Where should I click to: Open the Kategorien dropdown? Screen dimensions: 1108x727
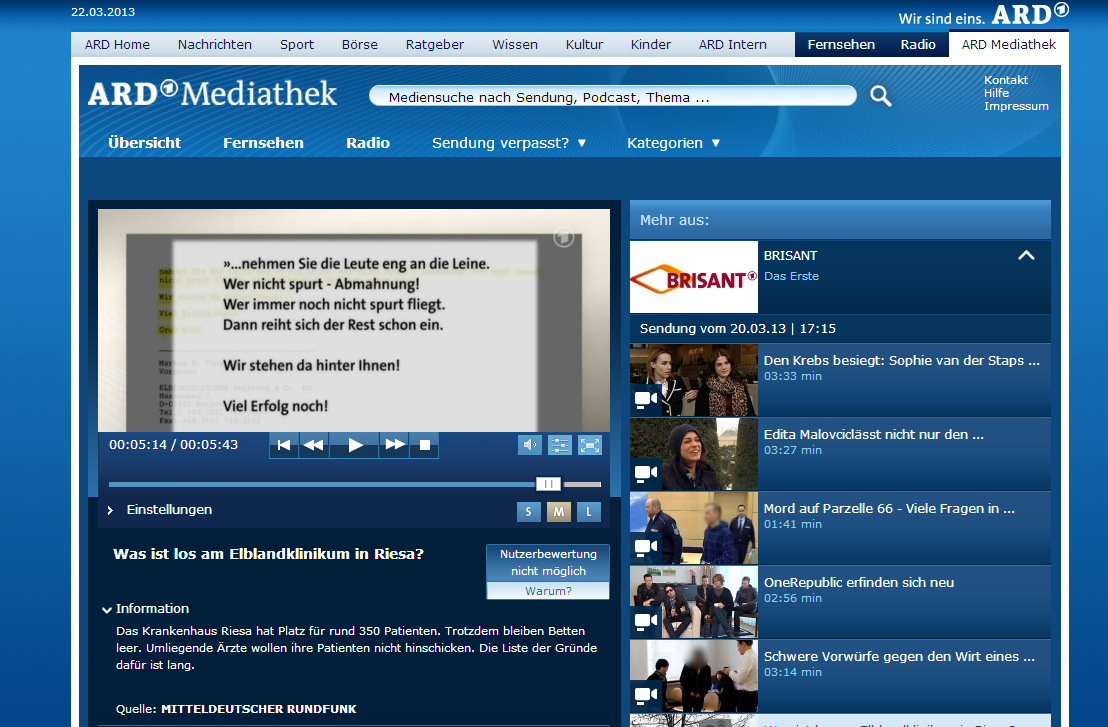click(673, 143)
